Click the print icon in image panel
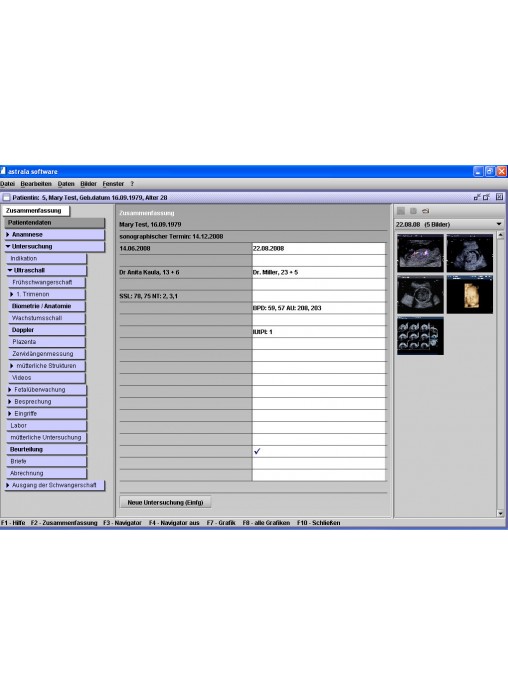The height and width of the screenshot is (696, 508). pos(425,211)
